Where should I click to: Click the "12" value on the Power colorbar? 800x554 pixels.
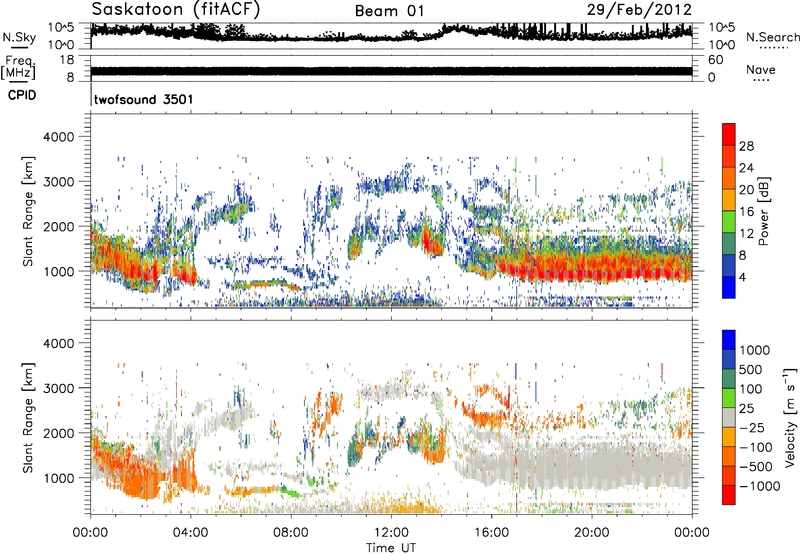pos(746,234)
